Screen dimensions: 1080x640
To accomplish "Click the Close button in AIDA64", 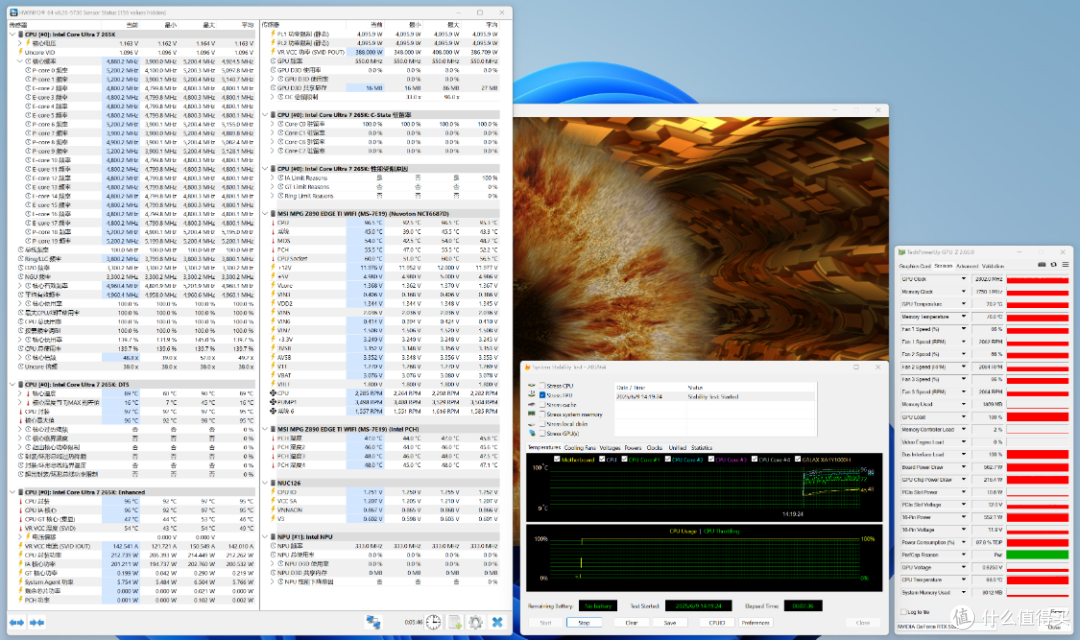I will tap(863, 622).
